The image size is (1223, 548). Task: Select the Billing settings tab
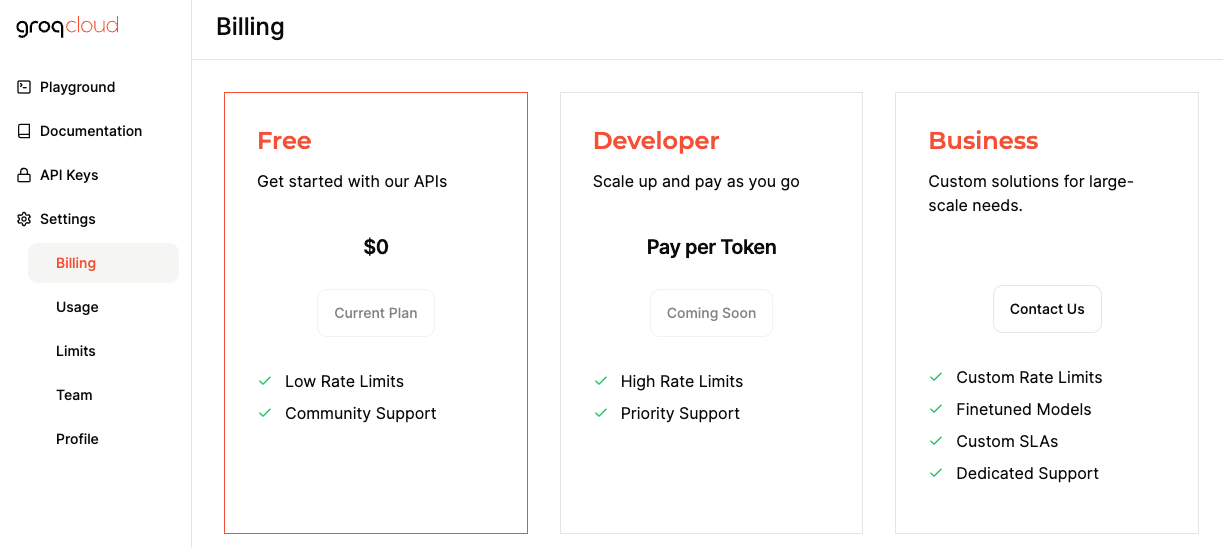click(76, 263)
